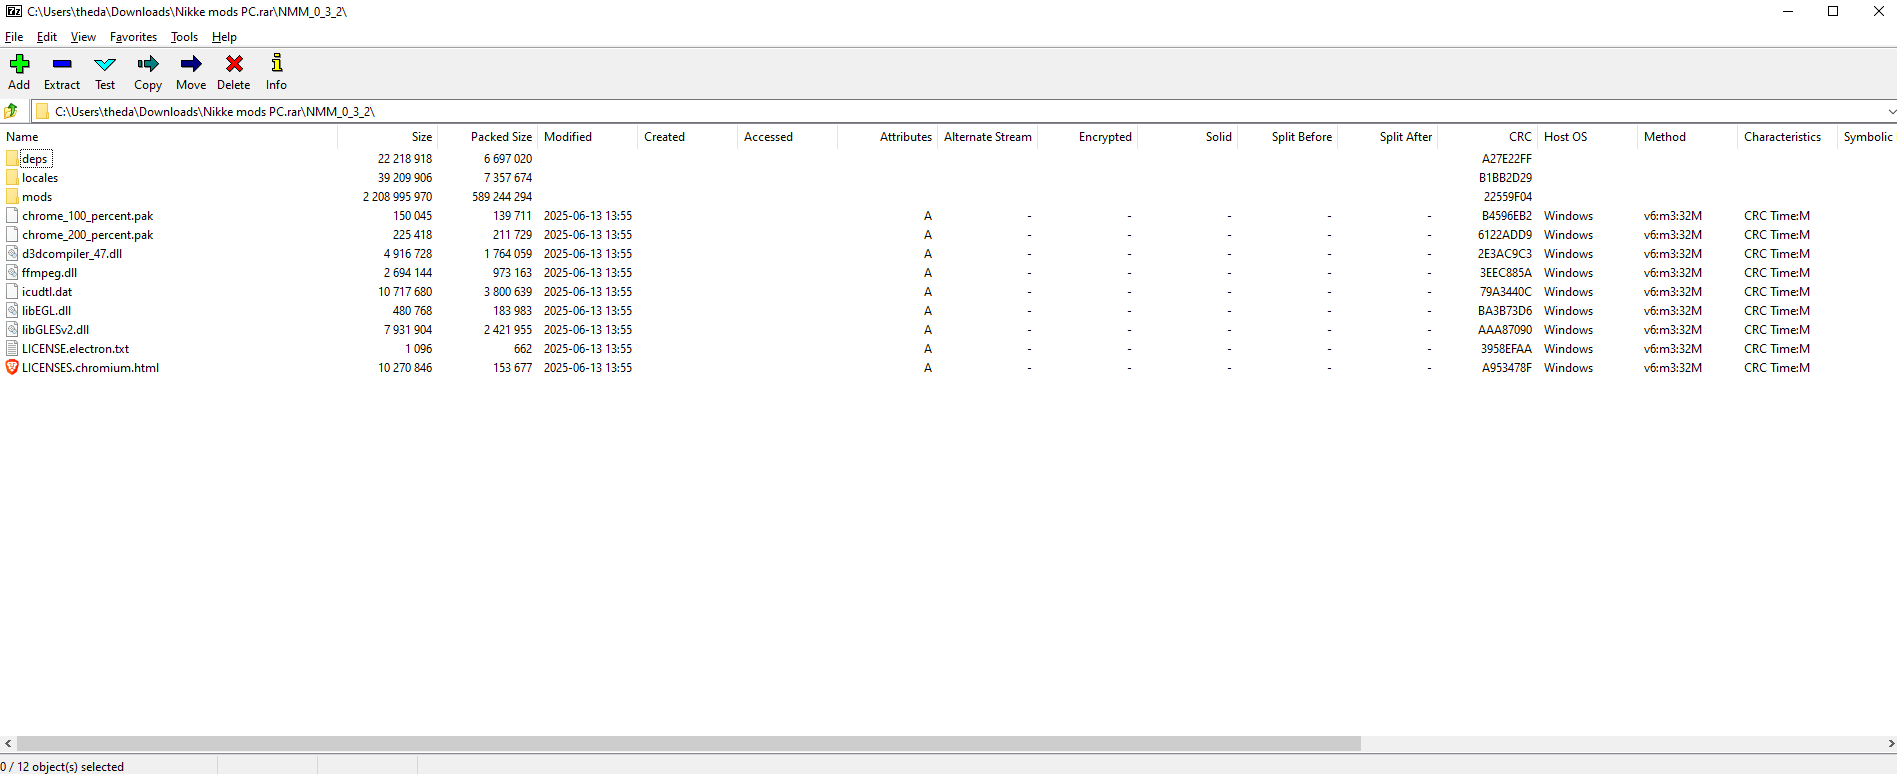Sort by the Solid column header
Image resolution: width=1897 pixels, height=774 pixels.
coord(1188,137)
